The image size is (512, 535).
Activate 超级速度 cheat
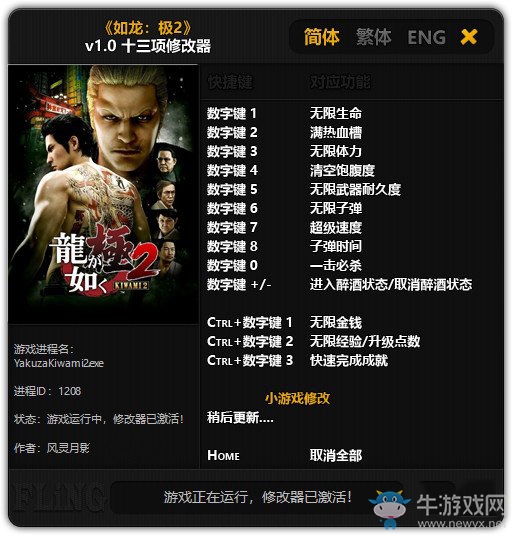tap(336, 227)
